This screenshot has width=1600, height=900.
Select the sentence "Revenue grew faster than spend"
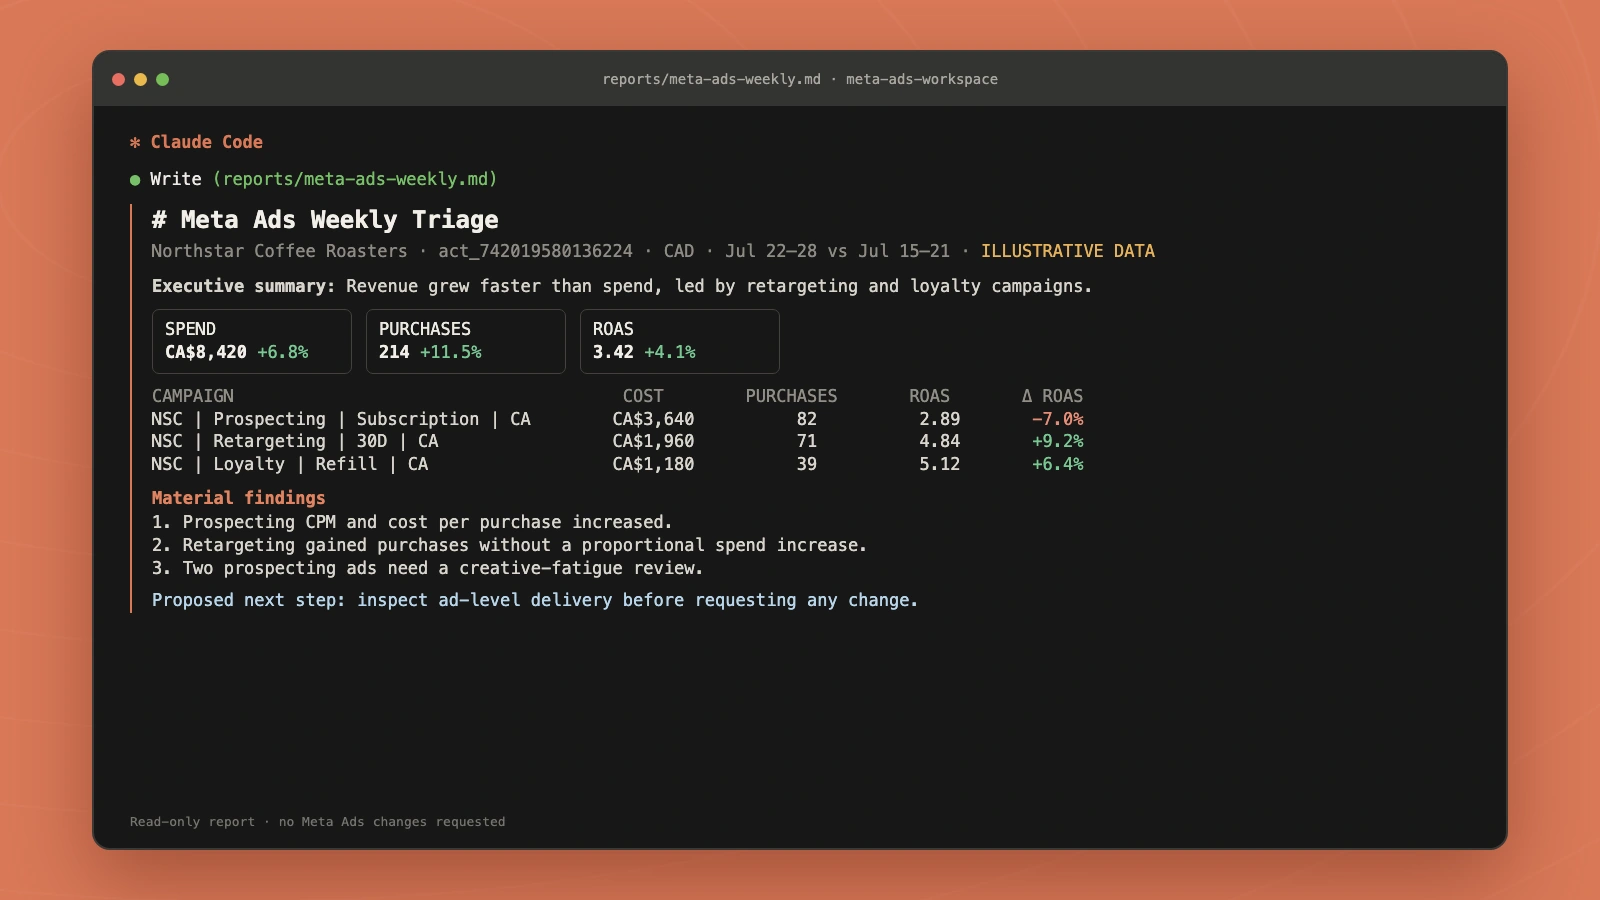[x=504, y=286]
